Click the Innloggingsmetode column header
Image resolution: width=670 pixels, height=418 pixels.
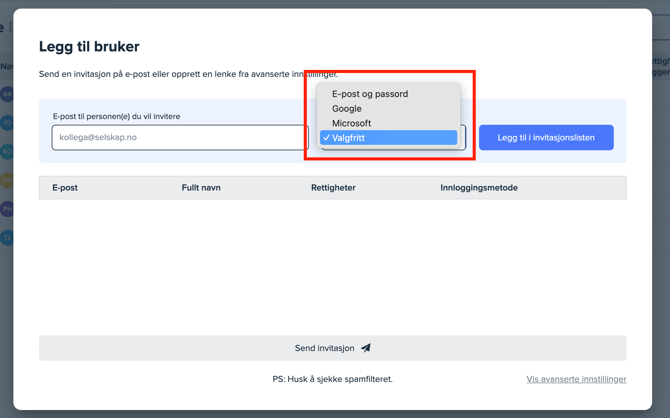pos(479,188)
